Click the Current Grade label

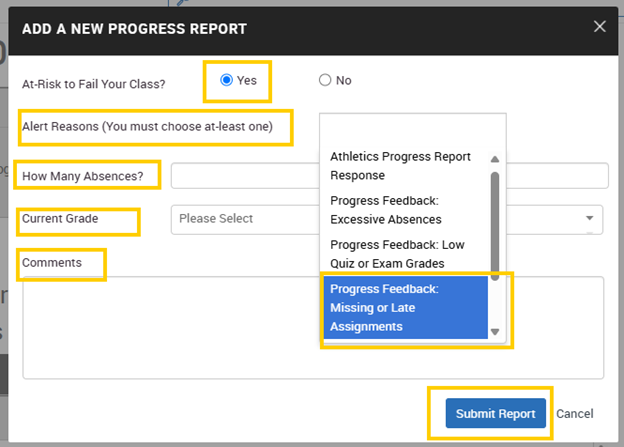(61, 218)
